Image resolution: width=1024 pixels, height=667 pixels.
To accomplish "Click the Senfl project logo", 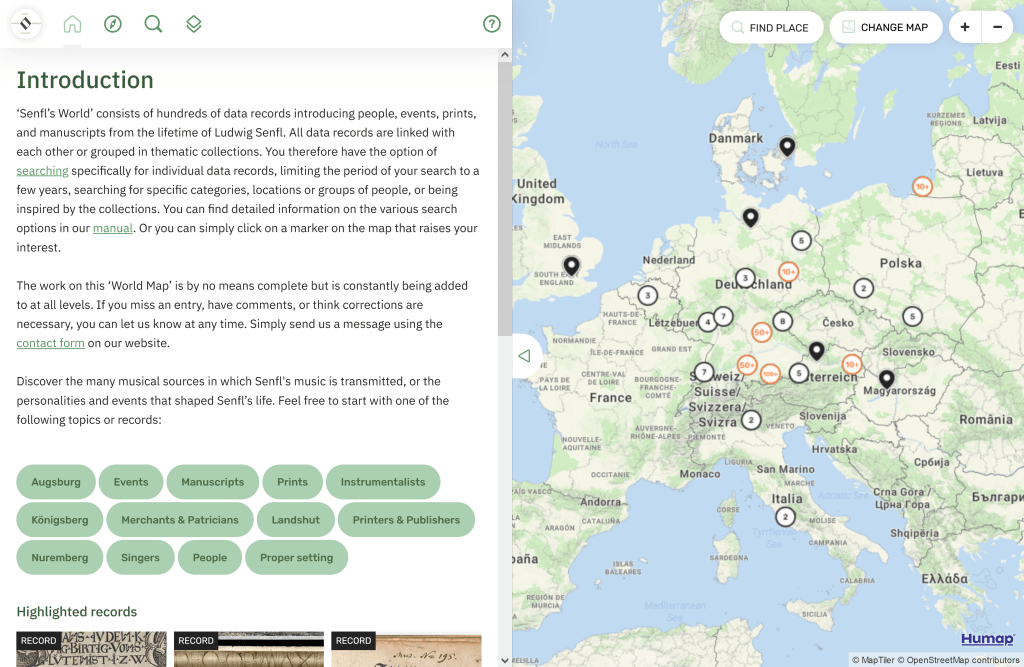I will click(x=26, y=24).
